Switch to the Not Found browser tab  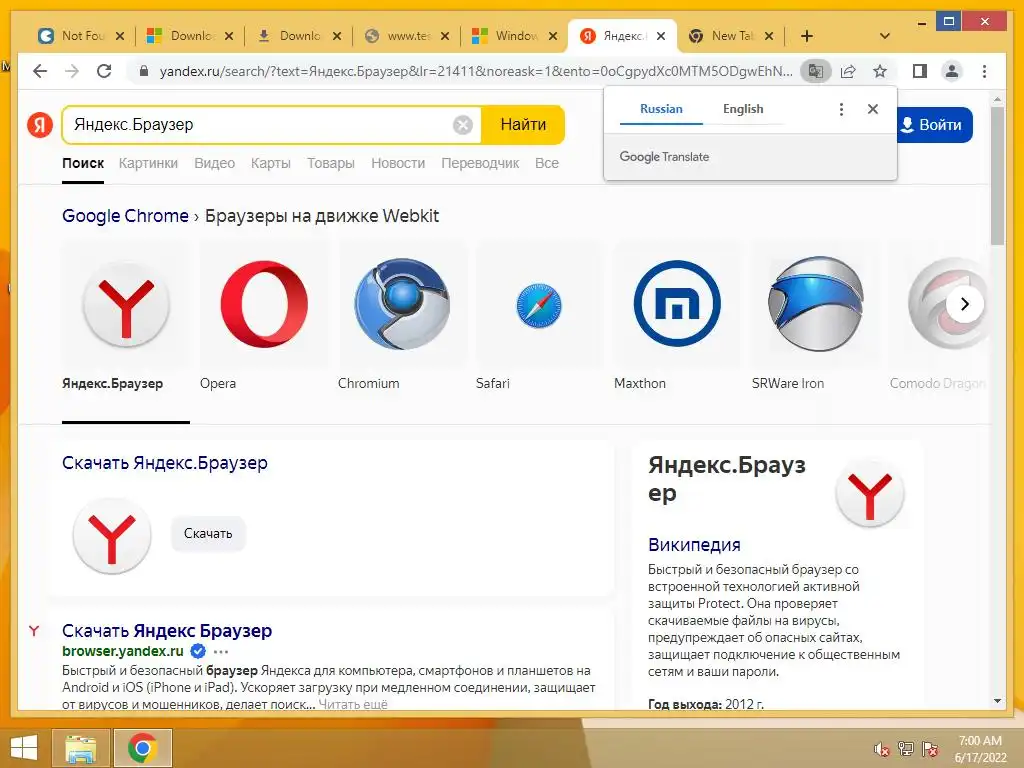pos(80,36)
